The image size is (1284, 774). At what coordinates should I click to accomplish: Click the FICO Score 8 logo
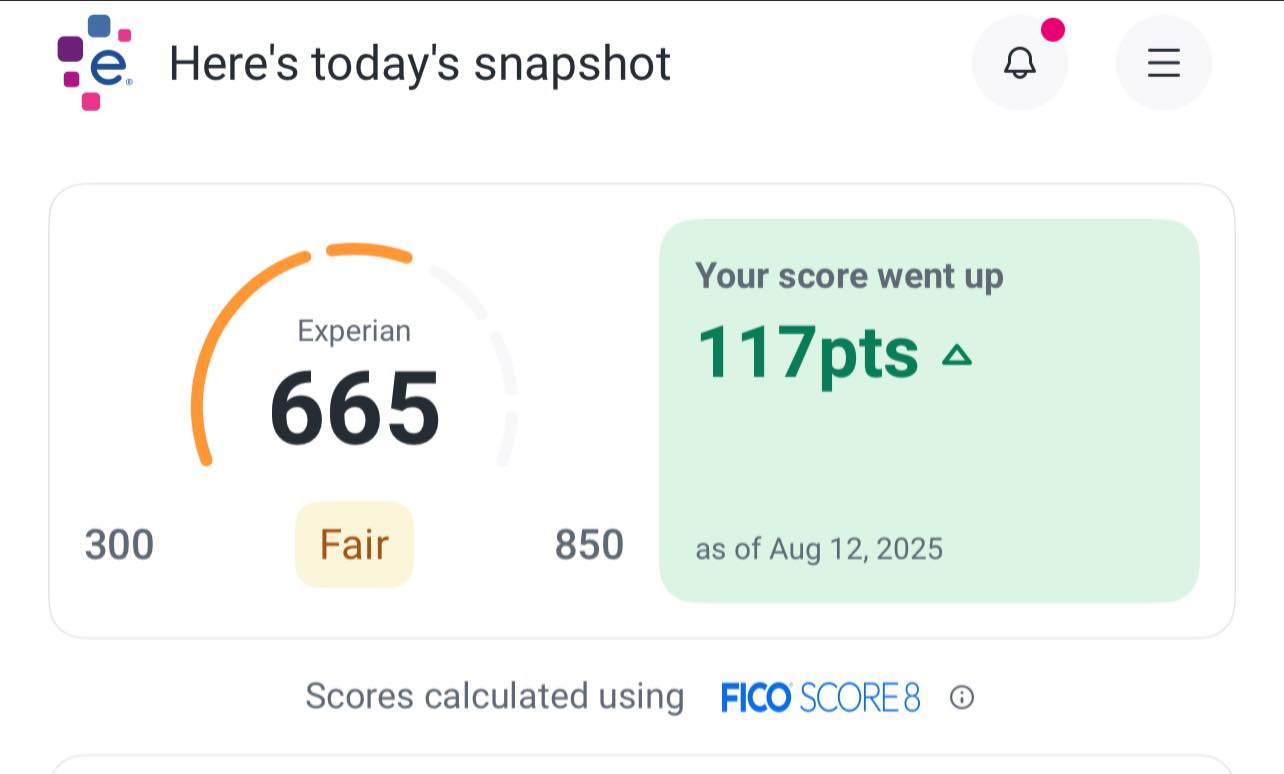tap(820, 697)
